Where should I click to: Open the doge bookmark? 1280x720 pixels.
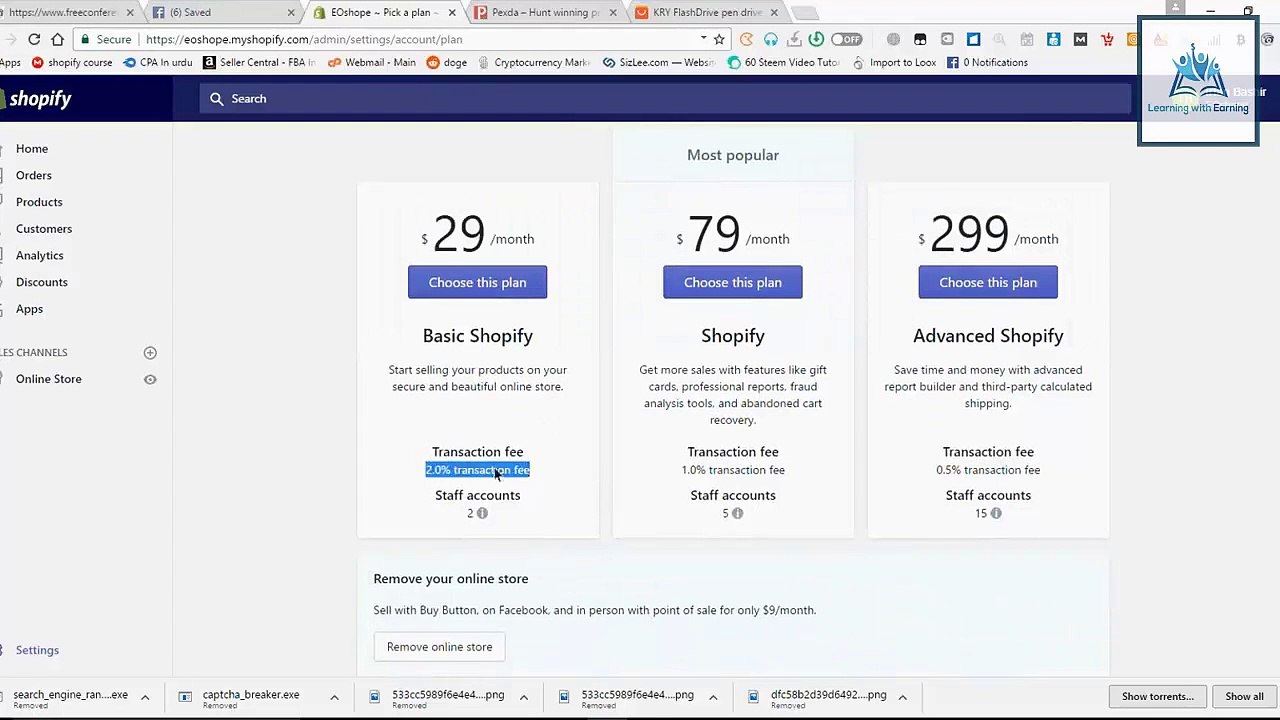click(x=447, y=62)
